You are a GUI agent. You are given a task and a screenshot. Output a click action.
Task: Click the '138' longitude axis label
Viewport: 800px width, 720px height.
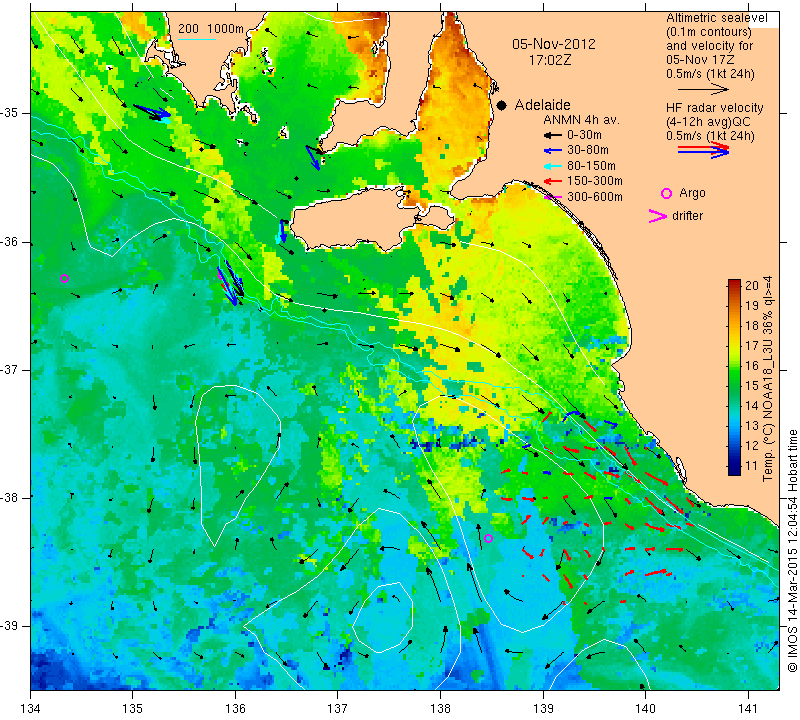click(440, 709)
